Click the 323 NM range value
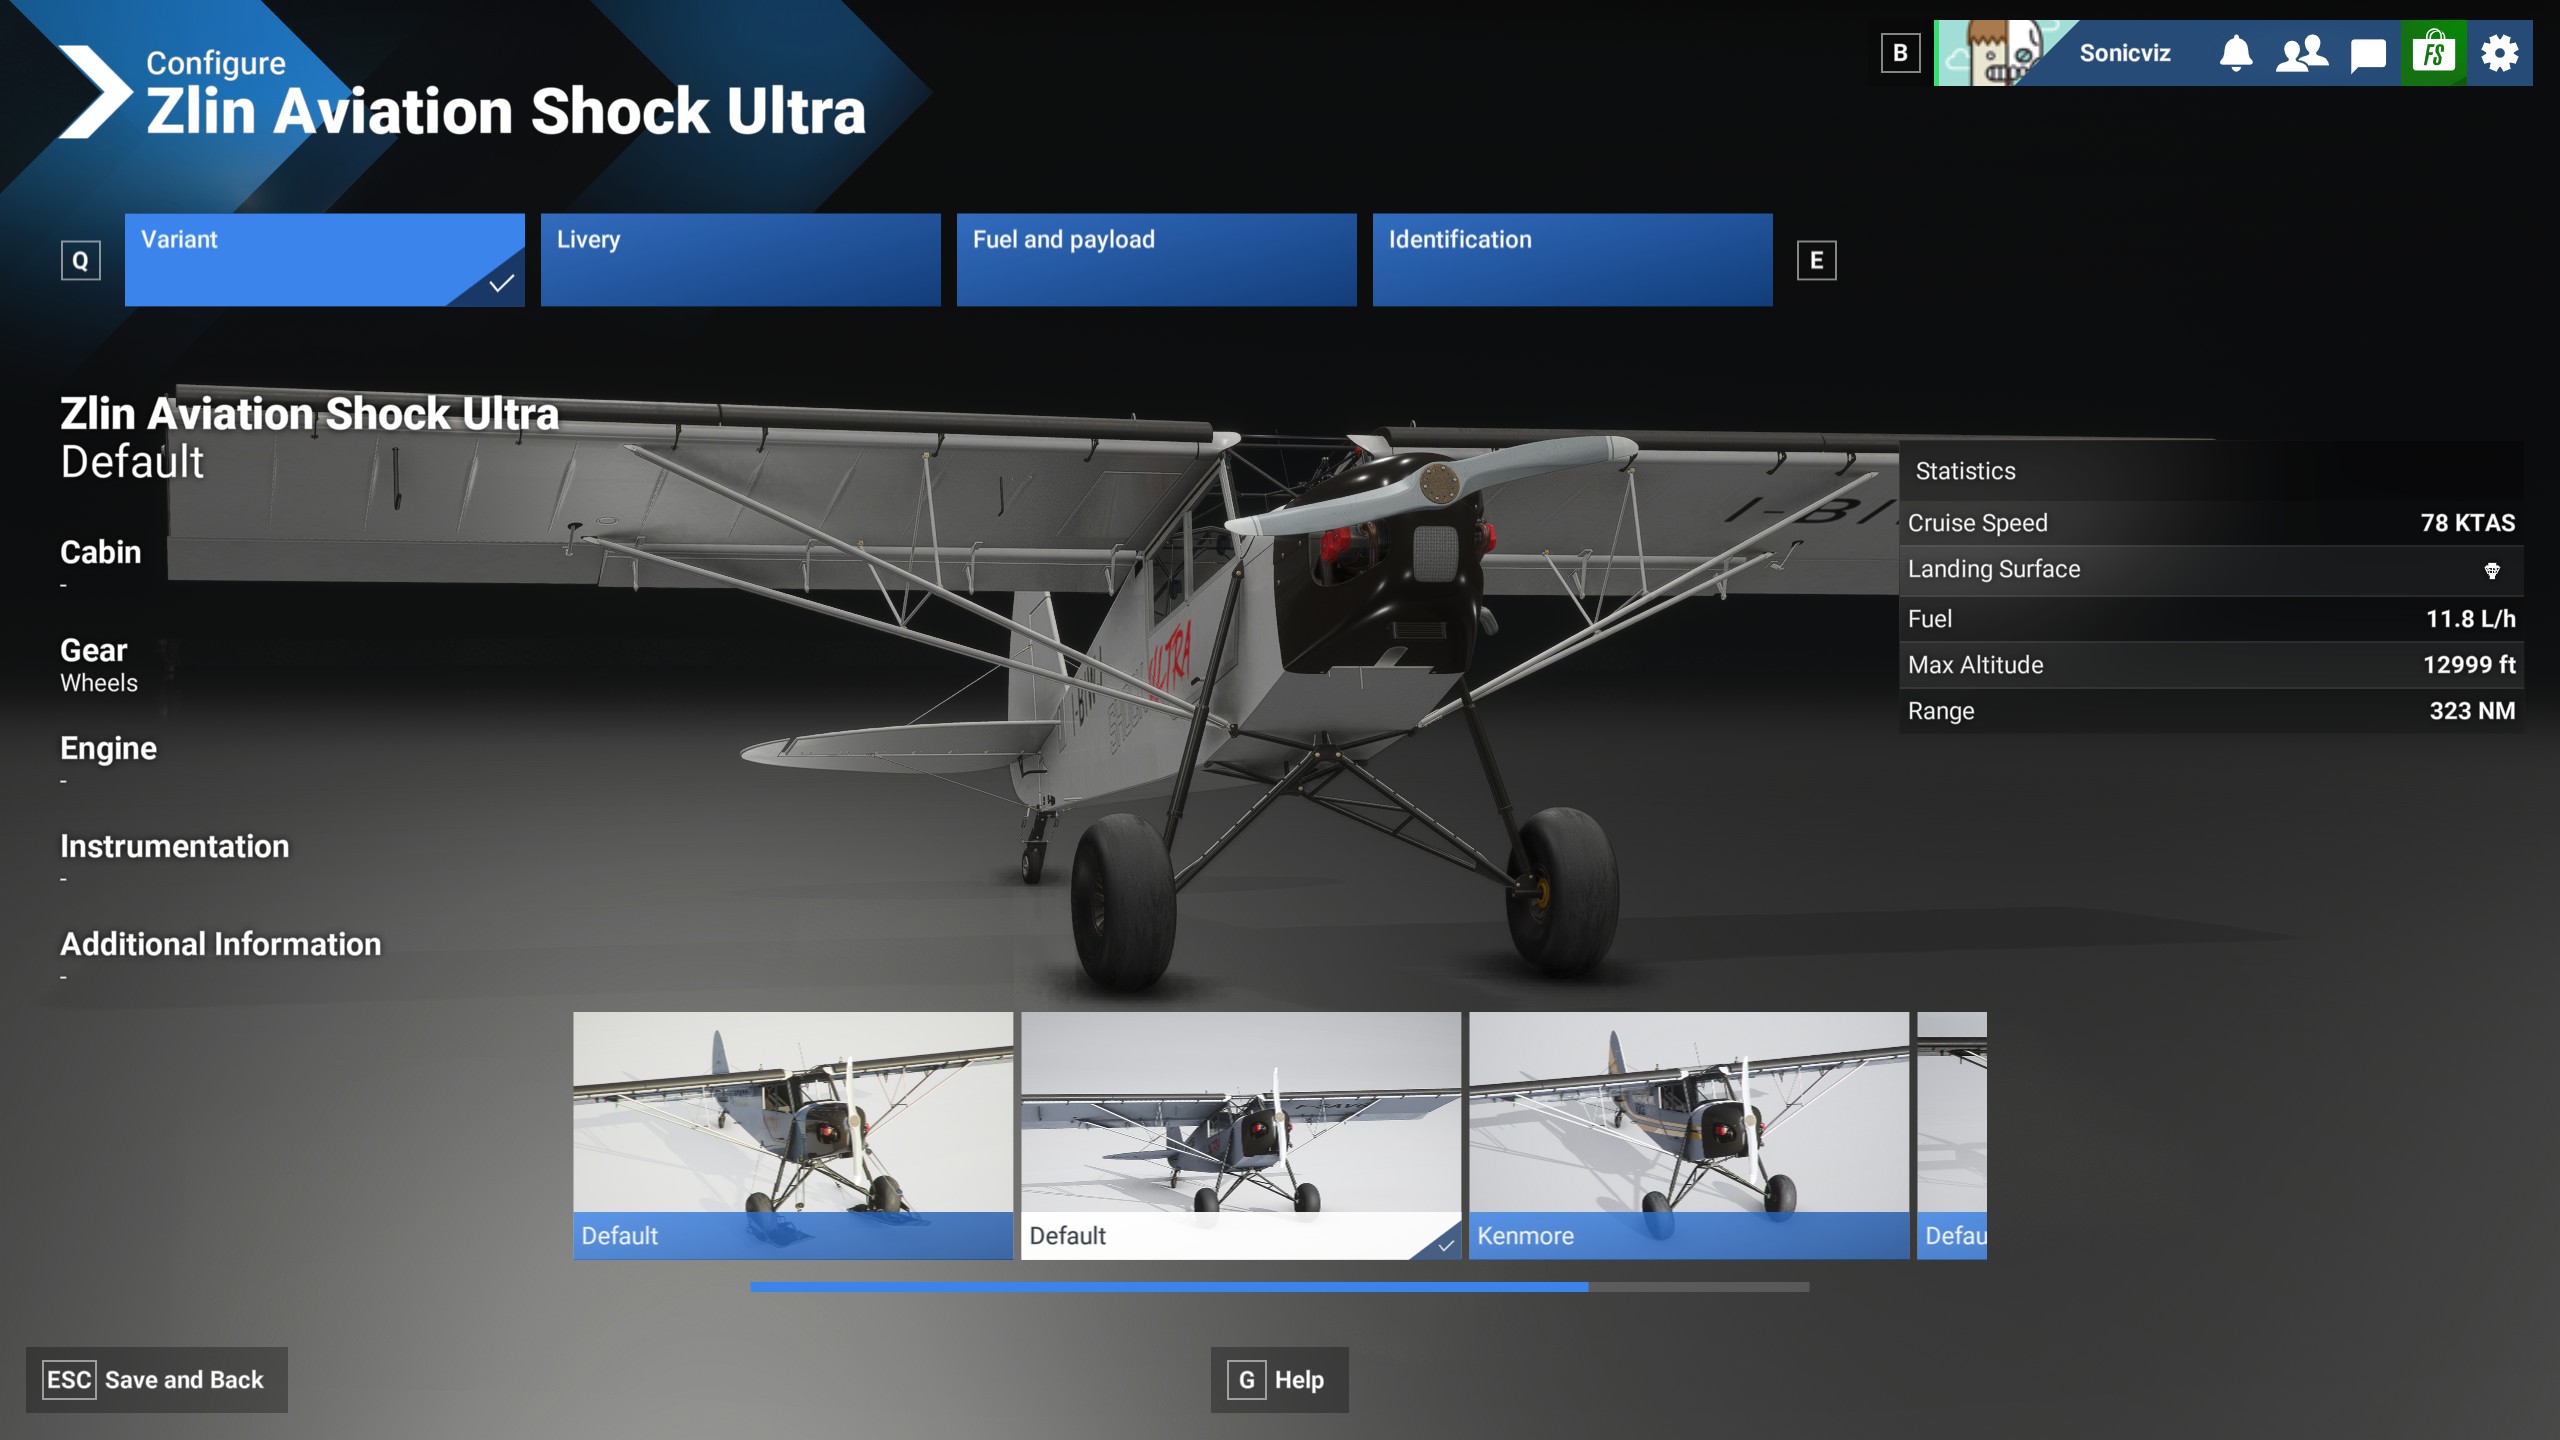 [x=2473, y=711]
